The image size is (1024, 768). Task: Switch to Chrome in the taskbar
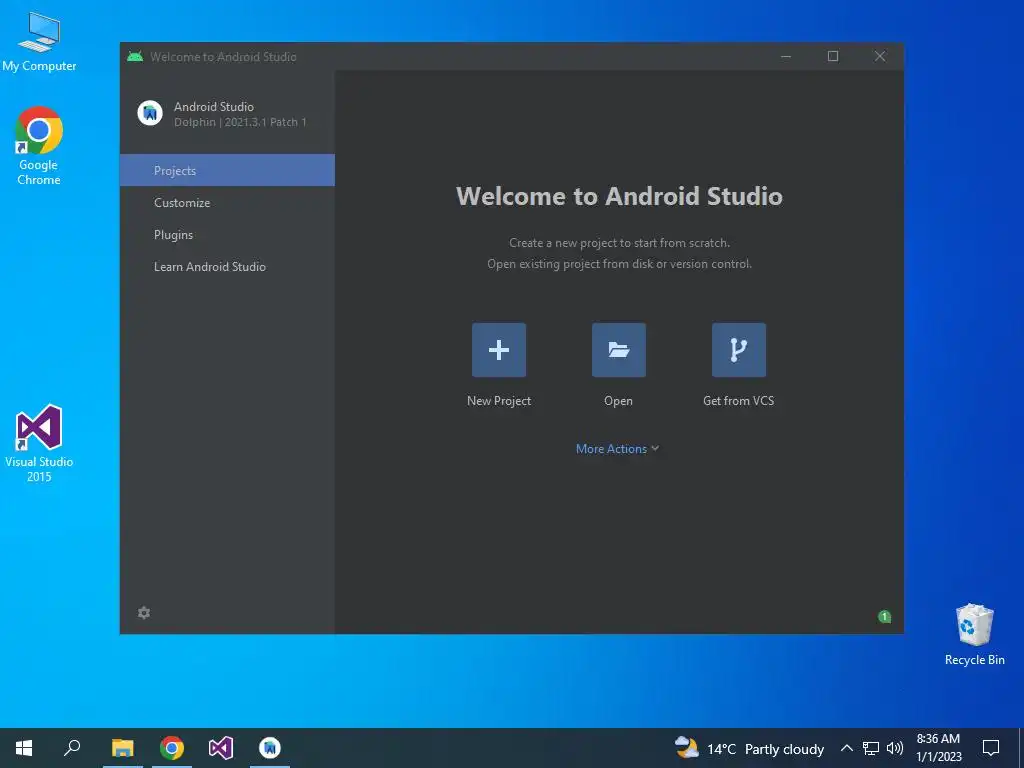(172, 748)
